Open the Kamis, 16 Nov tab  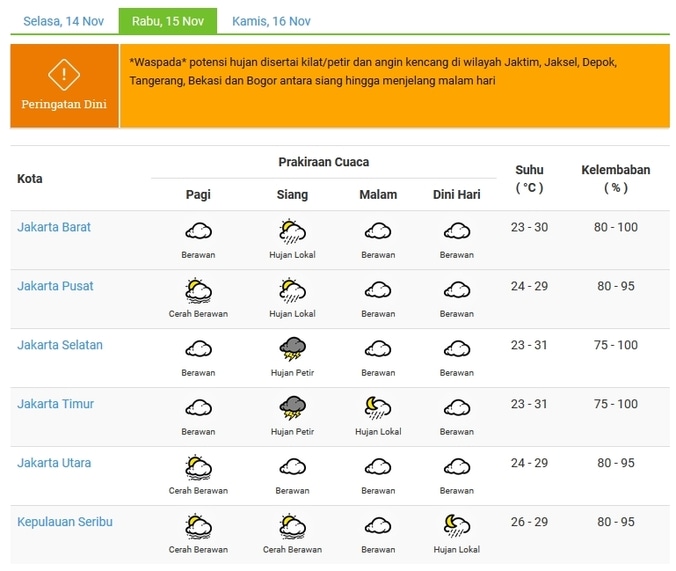pos(271,21)
